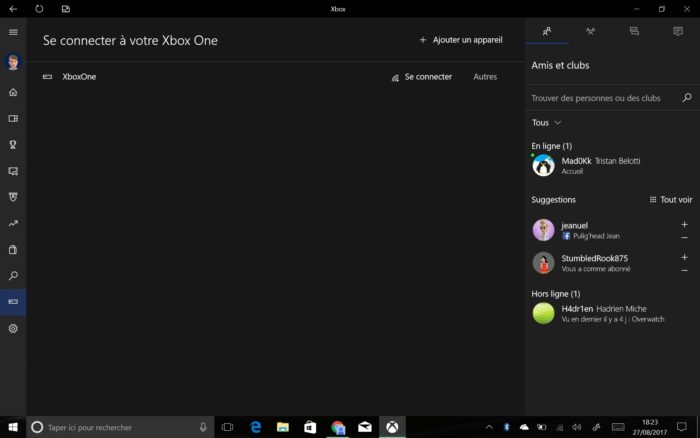Add jeanuel as a friend with plus
Viewport: 700px width, 438px height.
click(x=684, y=224)
